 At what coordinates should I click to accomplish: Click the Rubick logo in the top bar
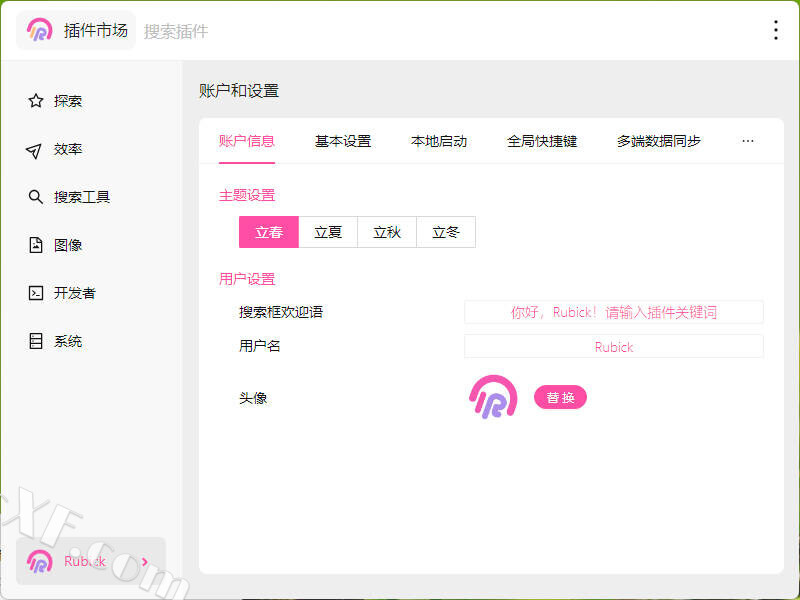[39, 30]
